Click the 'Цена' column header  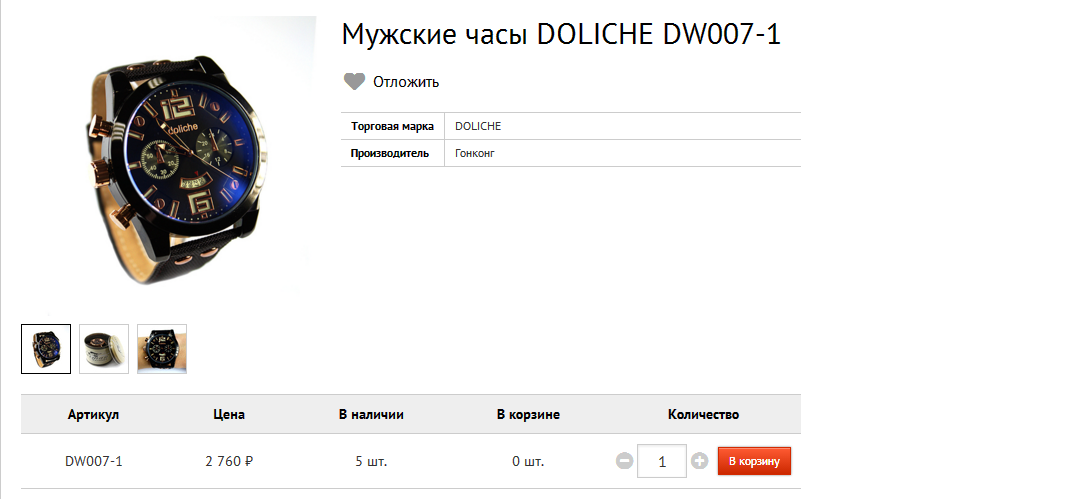pyautogui.click(x=229, y=414)
